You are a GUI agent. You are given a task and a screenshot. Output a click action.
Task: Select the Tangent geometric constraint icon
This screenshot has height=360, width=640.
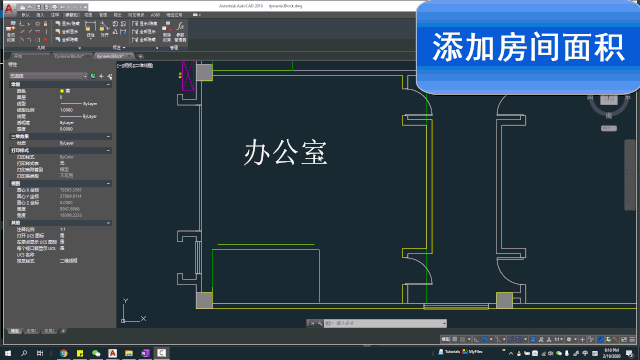(x=22, y=40)
